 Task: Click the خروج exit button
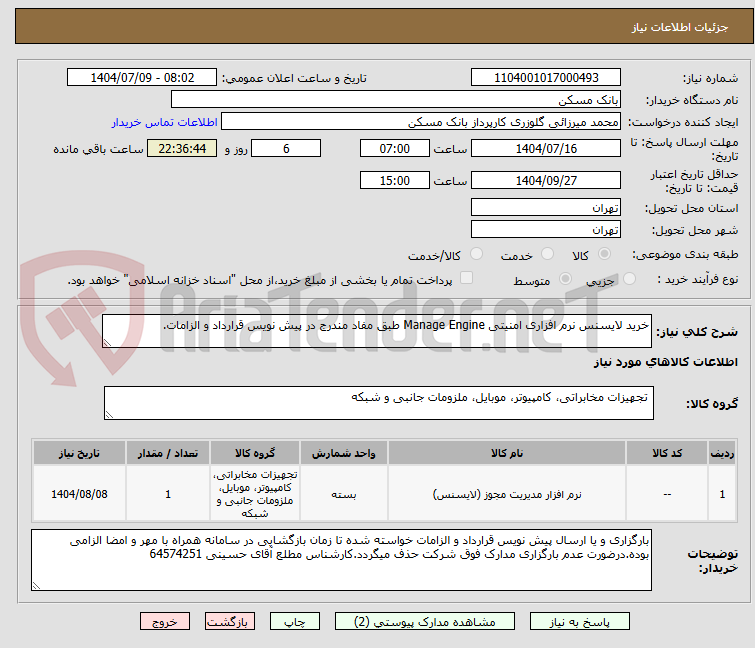(165, 622)
